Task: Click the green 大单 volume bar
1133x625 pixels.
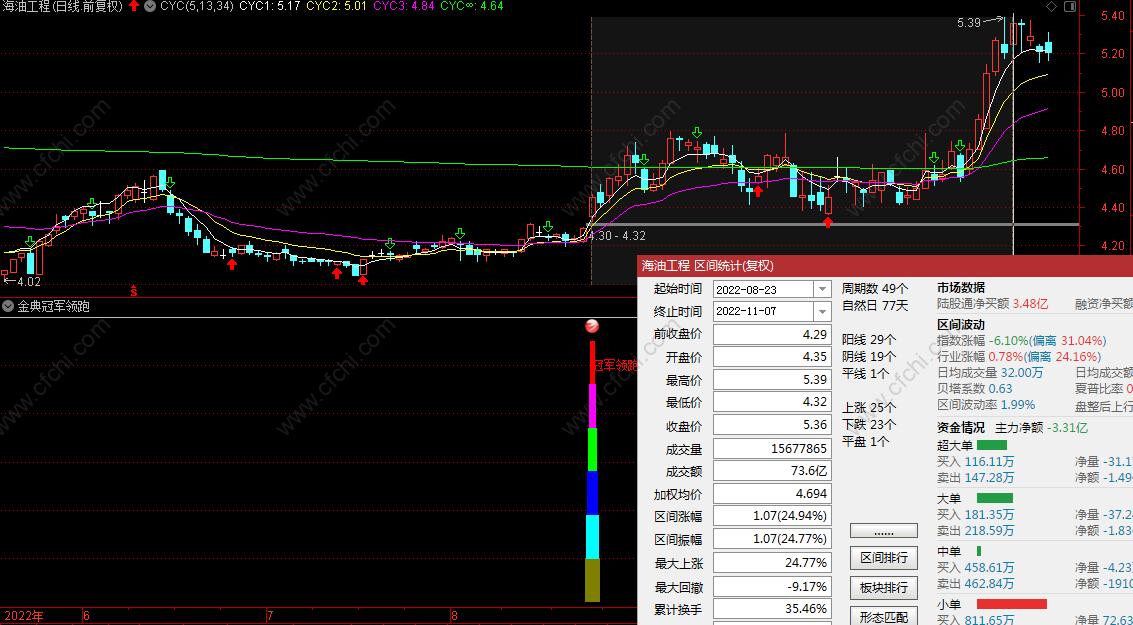Action: [994, 499]
